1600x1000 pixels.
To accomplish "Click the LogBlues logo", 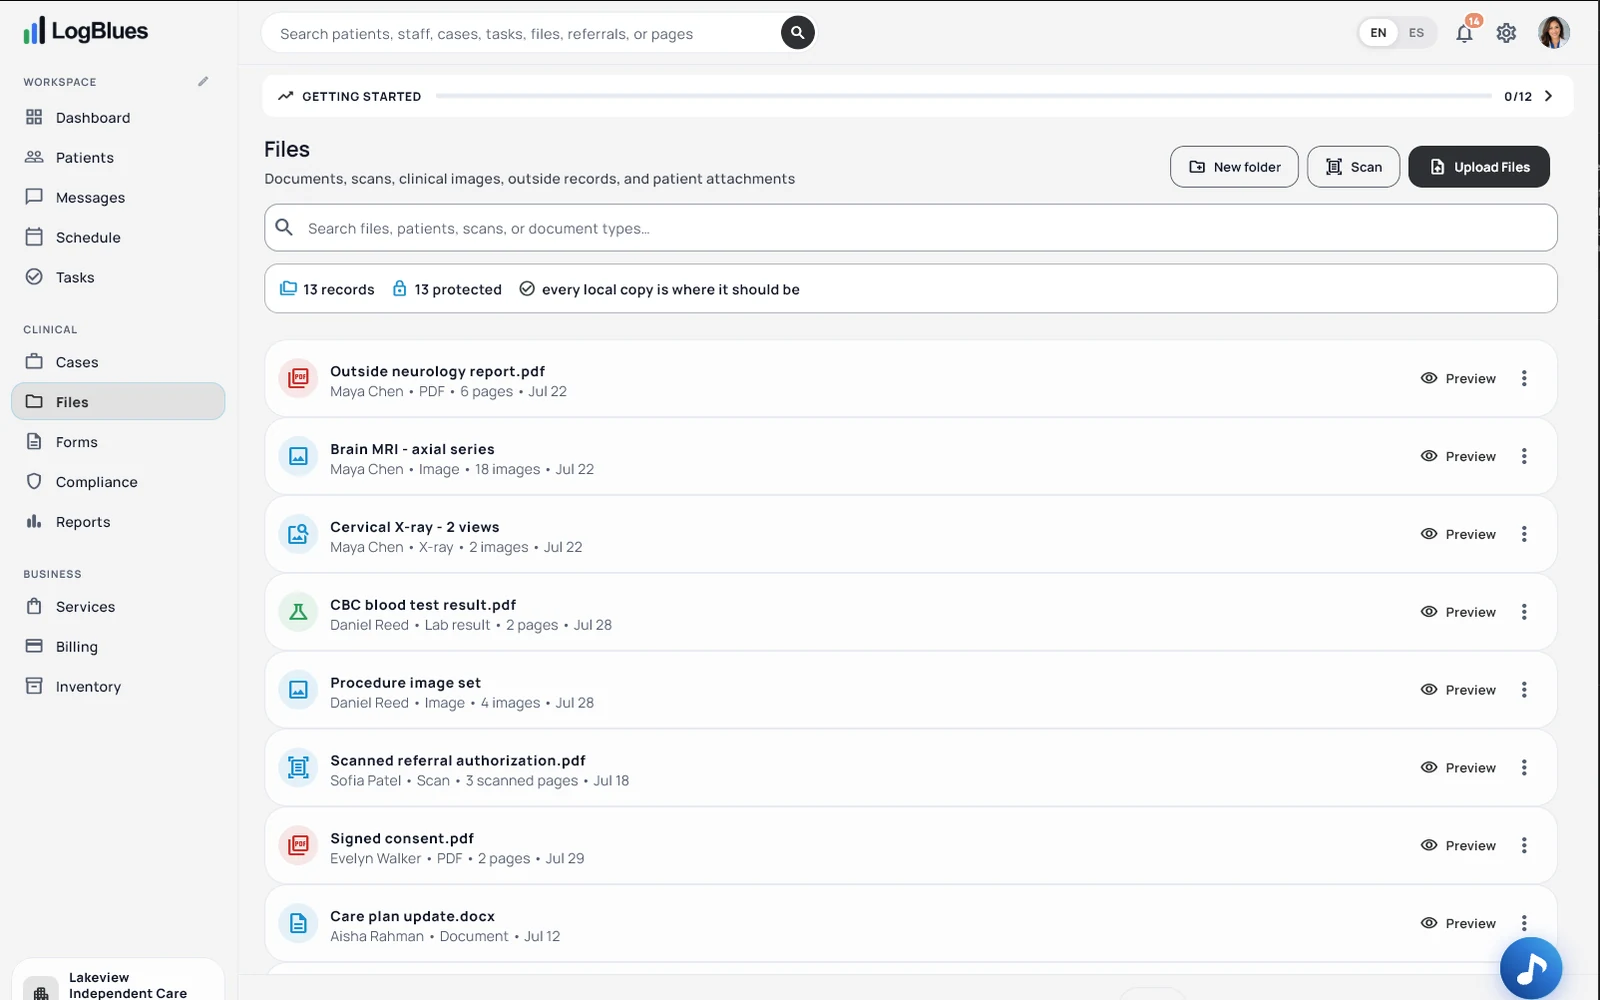I will coord(85,31).
